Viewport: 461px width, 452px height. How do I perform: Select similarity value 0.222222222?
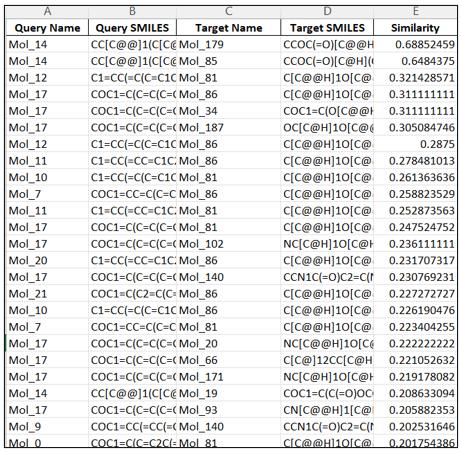[415, 343]
